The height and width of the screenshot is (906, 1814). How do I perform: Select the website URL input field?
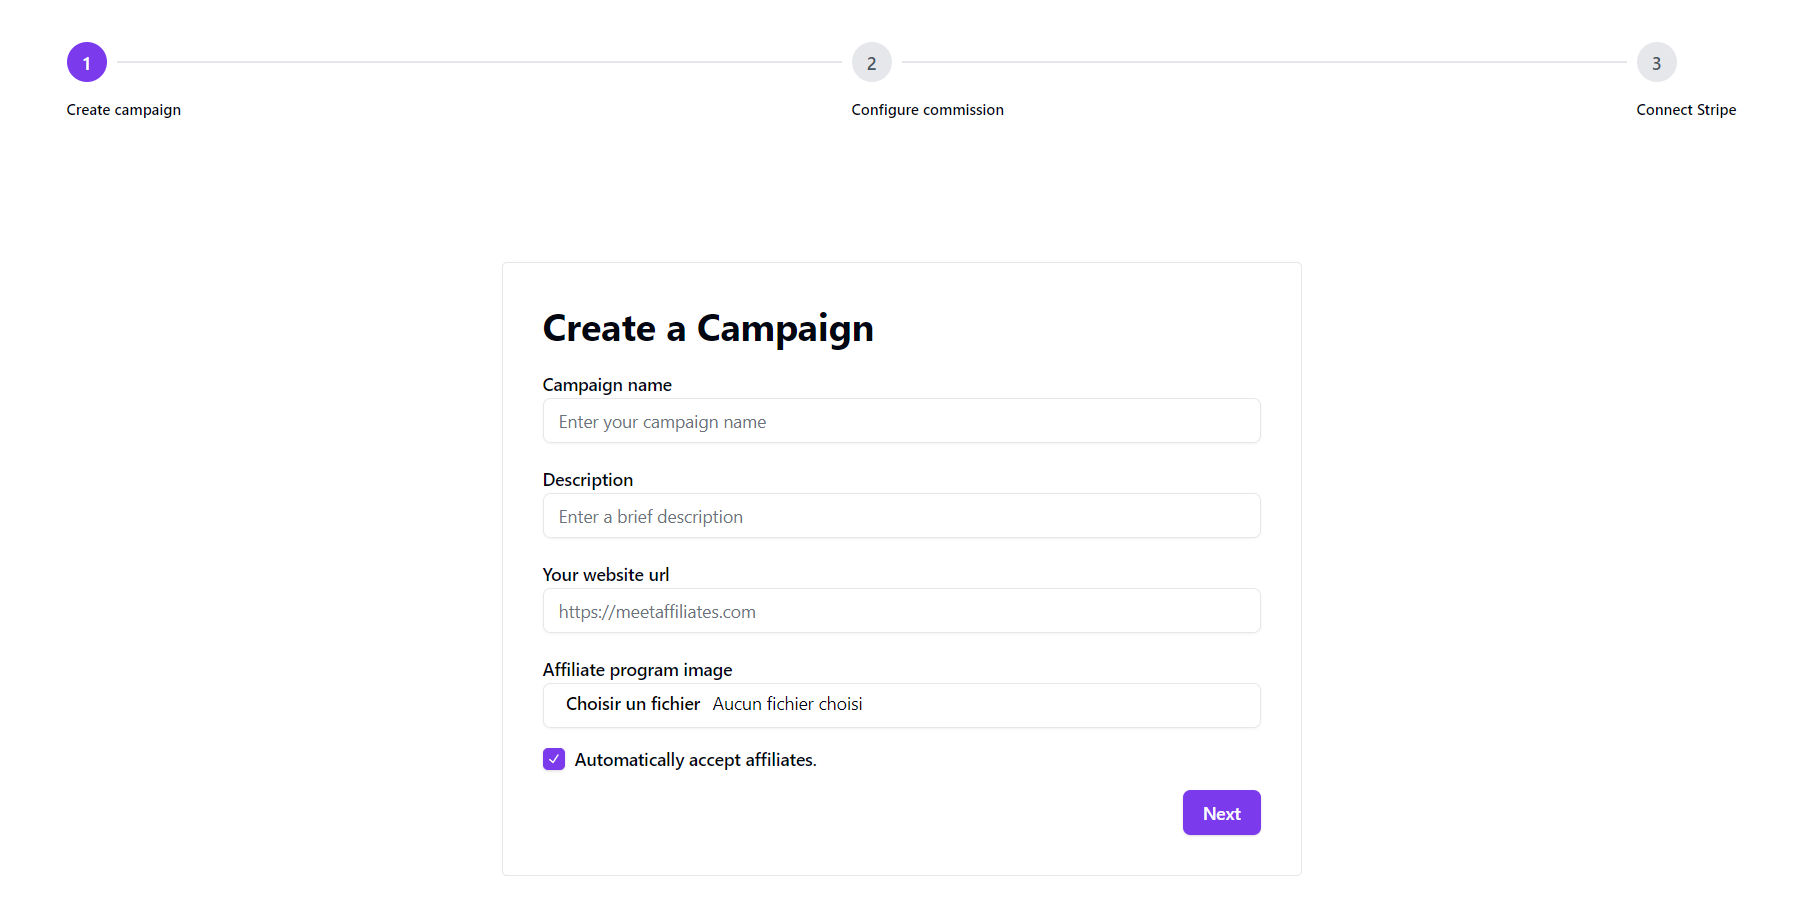click(x=901, y=611)
